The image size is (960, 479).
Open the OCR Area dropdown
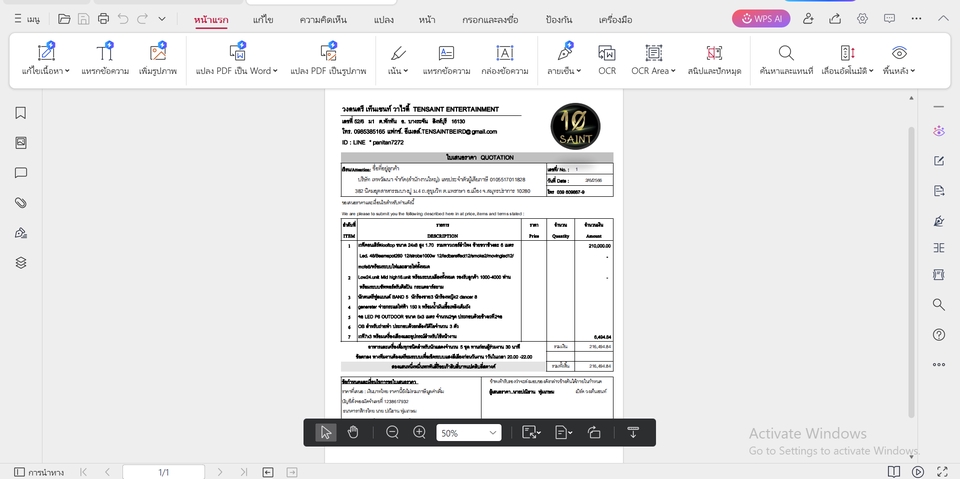click(x=654, y=59)
